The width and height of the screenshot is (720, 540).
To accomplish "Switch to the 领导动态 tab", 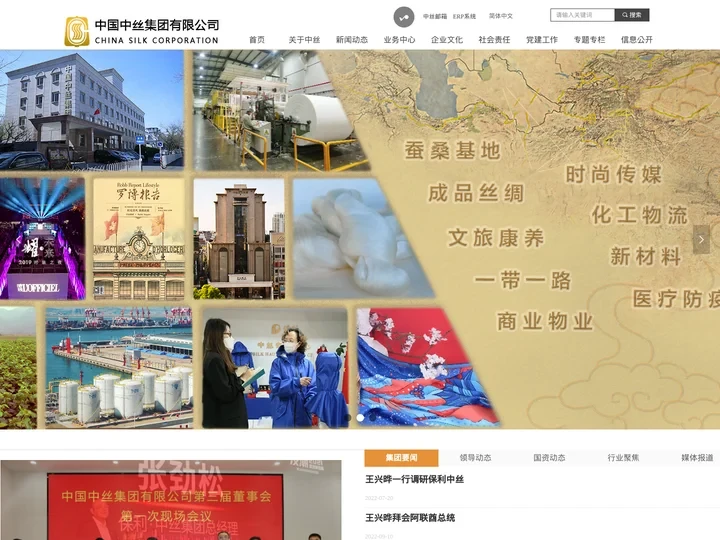I will (x=475, y=457).
